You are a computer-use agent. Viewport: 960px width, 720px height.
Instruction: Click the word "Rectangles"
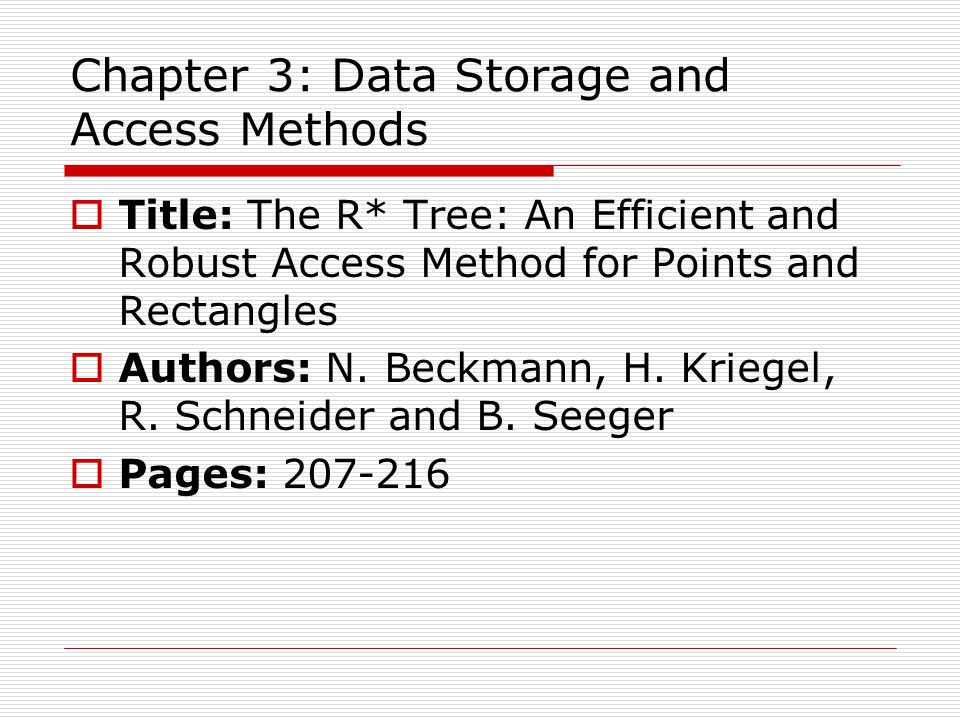pos(228,312)
